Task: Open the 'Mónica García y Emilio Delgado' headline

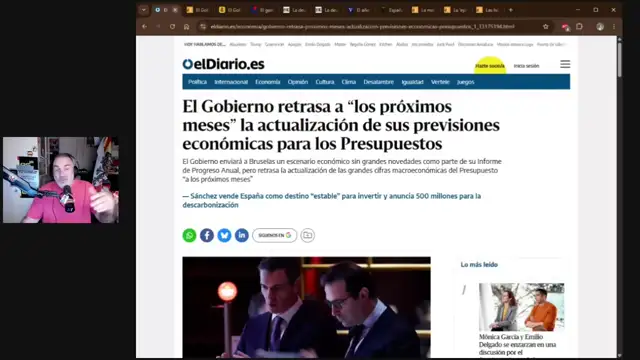Action: pos(518,345)
